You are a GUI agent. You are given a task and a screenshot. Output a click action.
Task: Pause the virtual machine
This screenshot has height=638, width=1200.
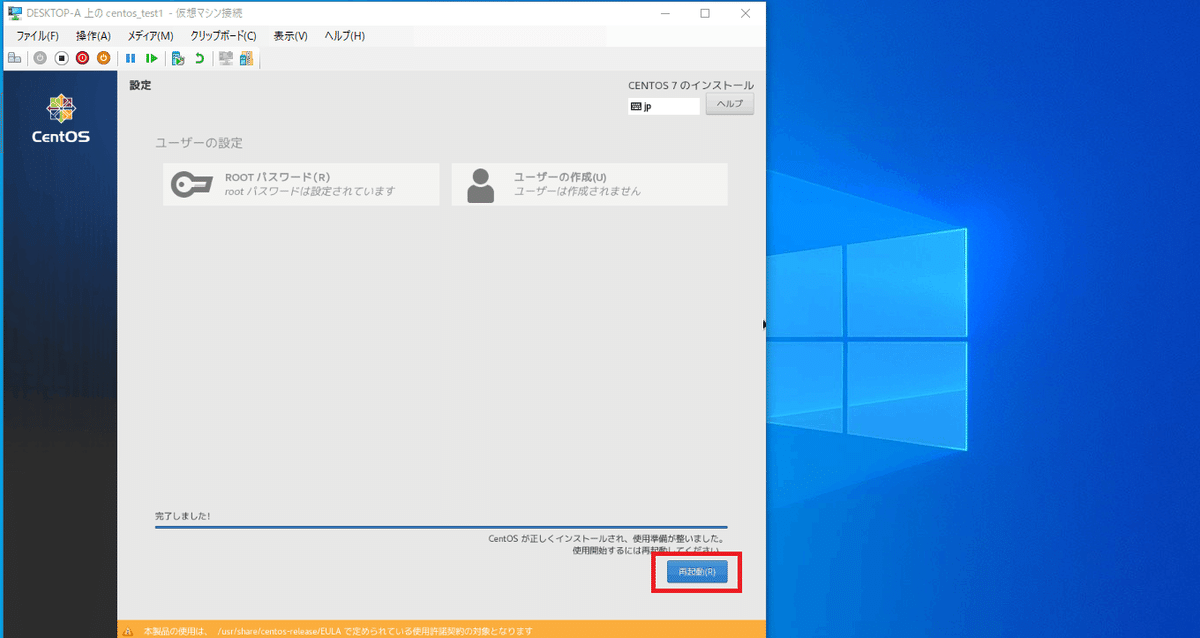[x=131, y=58]
